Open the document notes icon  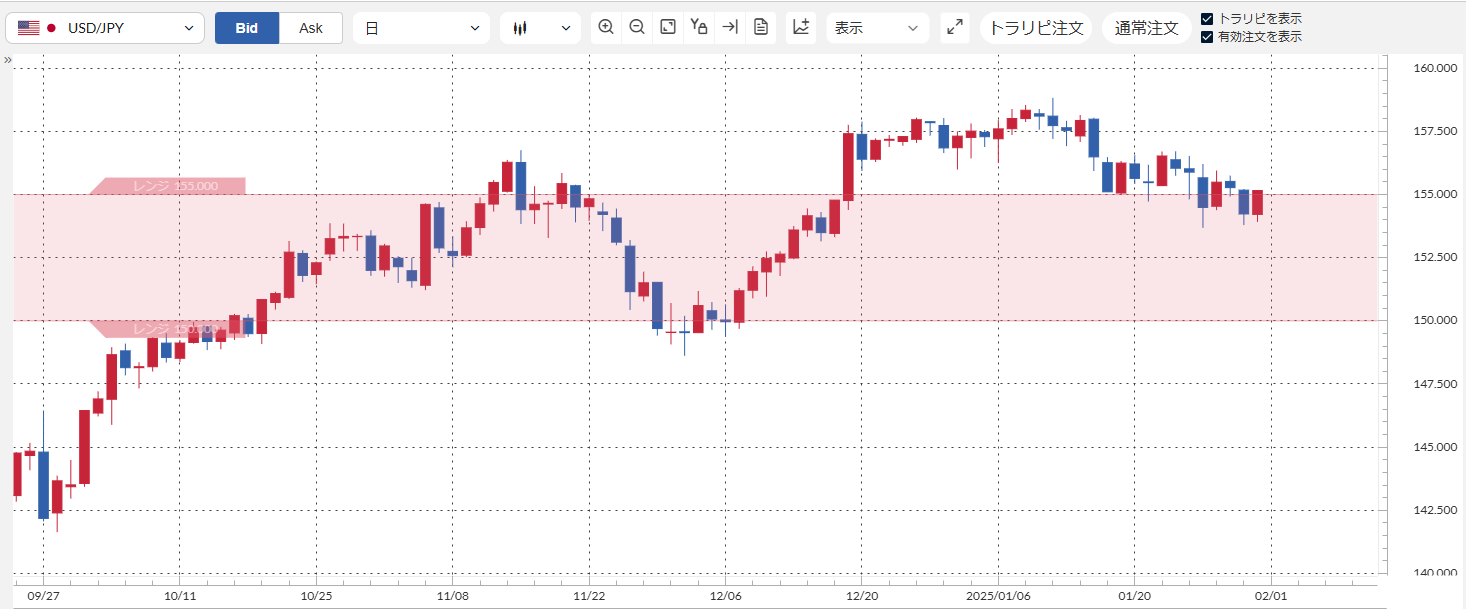(x=761, y=27)
